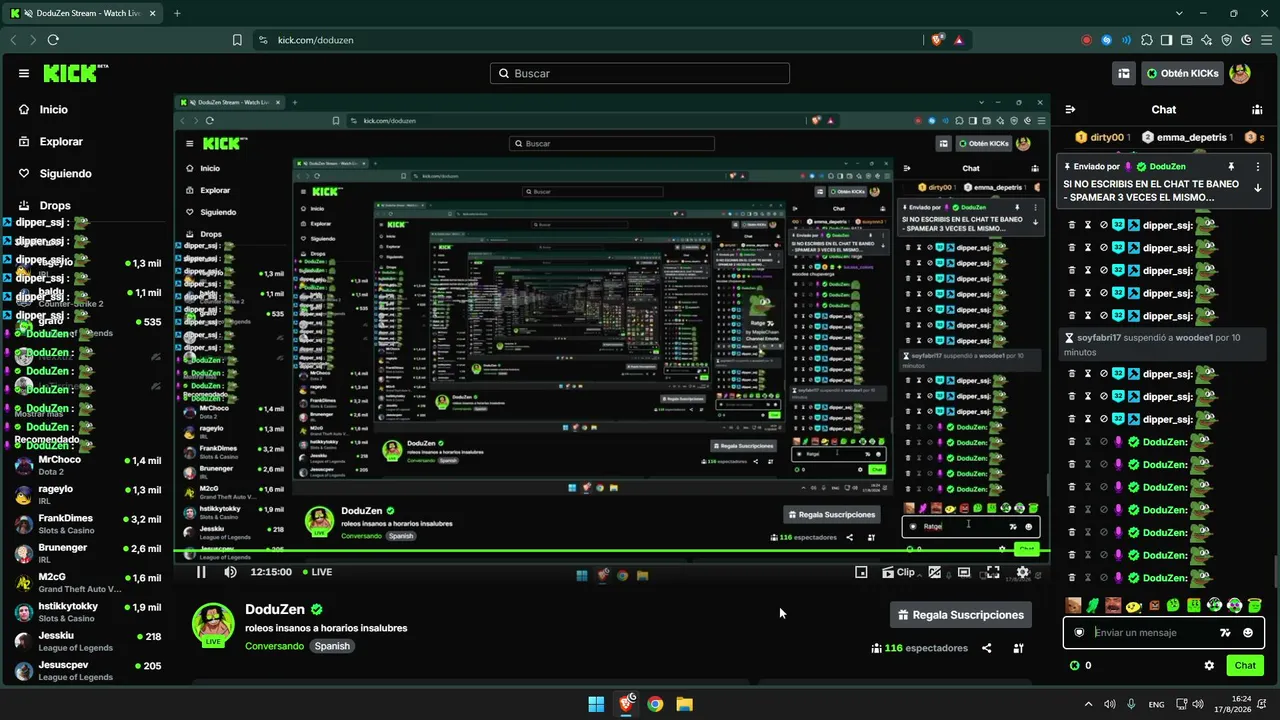Image resolution: width=1280 pixels, height=720 pixels.
Task: Open the KICKs balance showing 0
Action: click(1081, 665)
